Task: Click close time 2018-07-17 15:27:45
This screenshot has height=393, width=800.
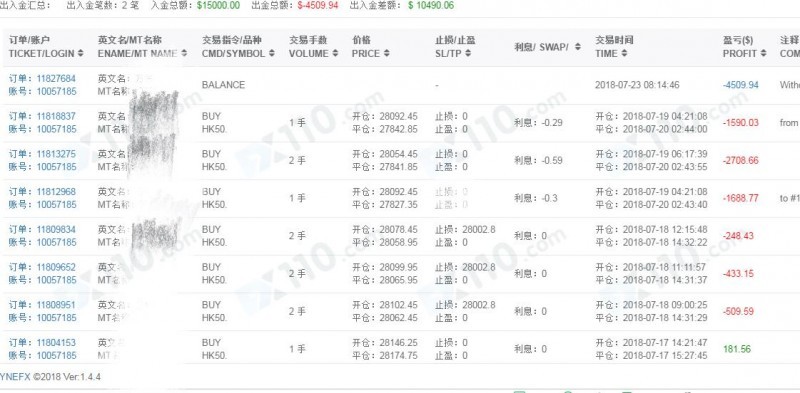Action: (x=665, y=356)
